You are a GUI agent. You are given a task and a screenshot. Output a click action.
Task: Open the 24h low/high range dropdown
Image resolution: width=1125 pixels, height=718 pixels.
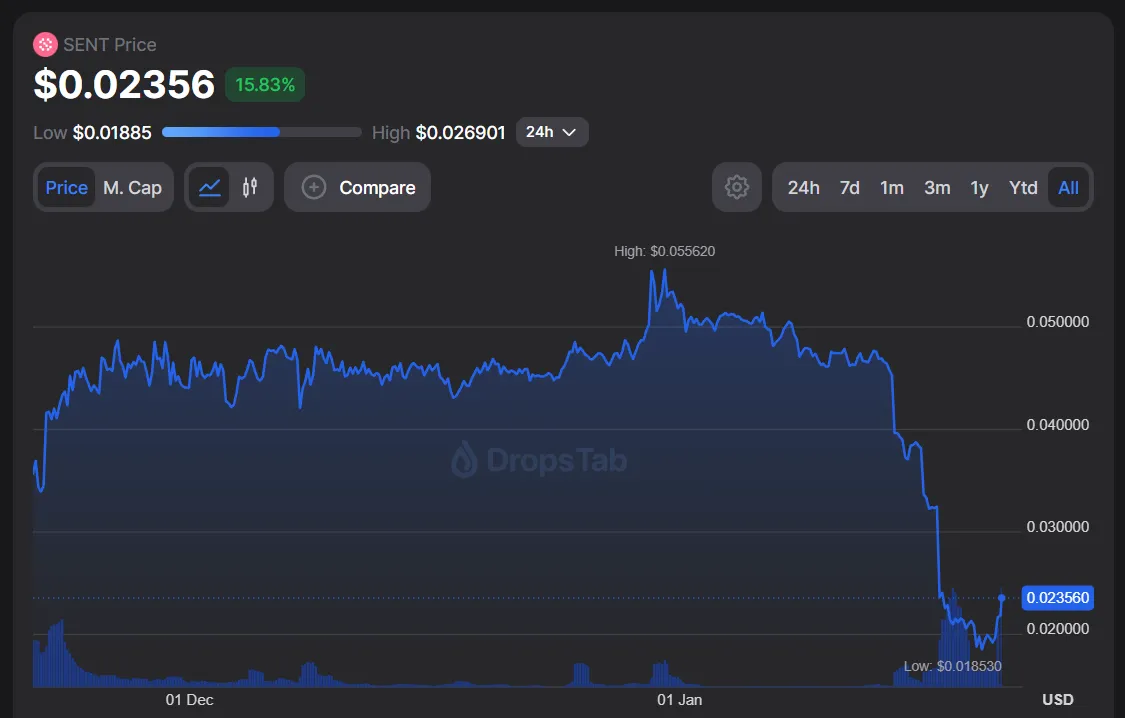click(x=552, y=132)
